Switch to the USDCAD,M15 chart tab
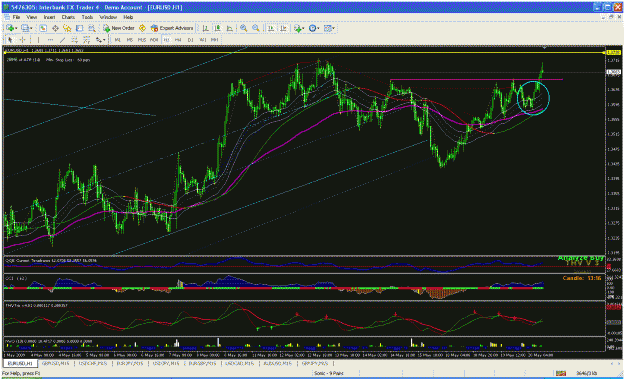 point(239,363)
